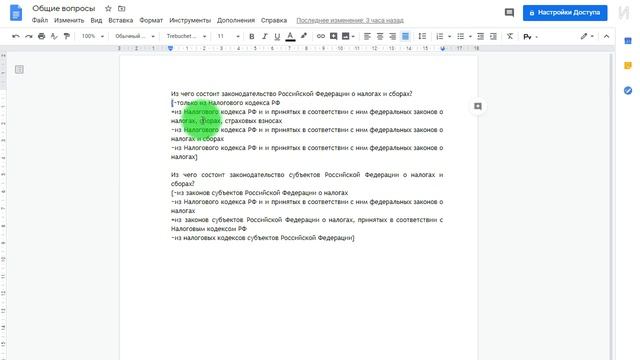Click the Undo arrow icon
The image size is (640, 360).
[16, 36]
